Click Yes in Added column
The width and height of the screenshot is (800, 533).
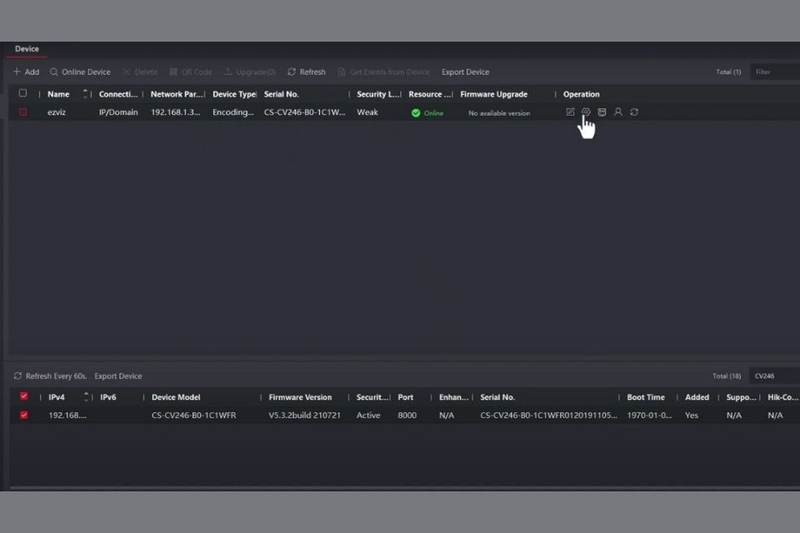(691, 415)
